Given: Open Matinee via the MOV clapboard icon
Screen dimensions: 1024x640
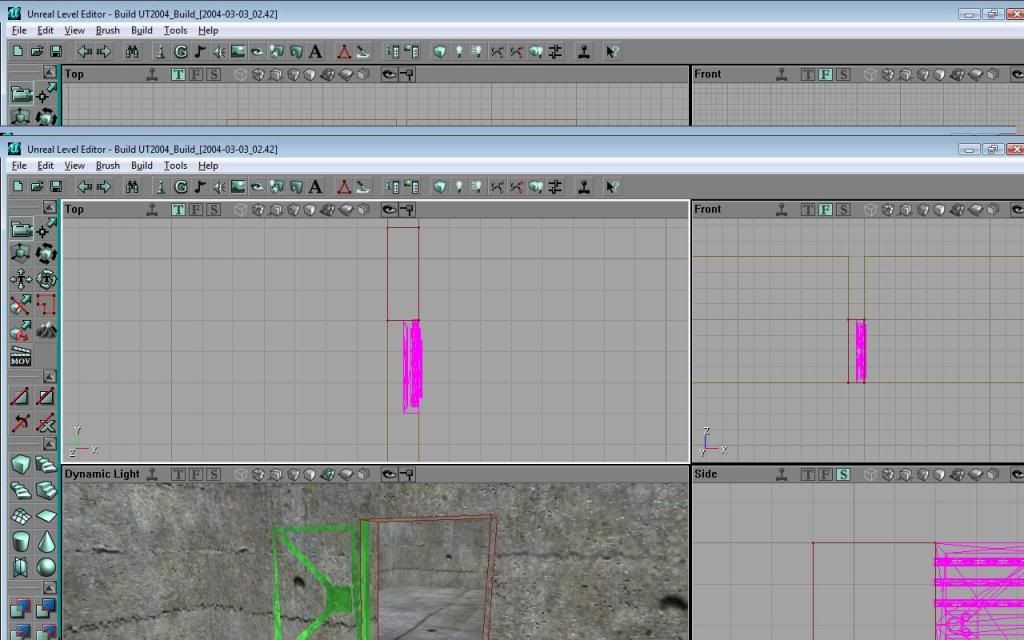Looking at the screenshot, I should pos(20,356).
